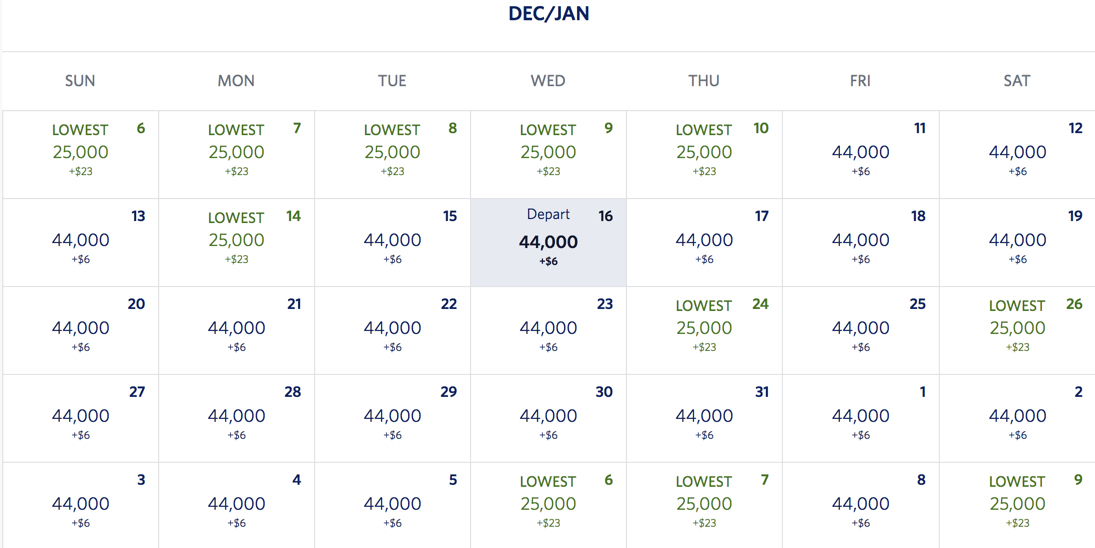Select December 24 lowest fare
This screenshot has width=1095, height=548.
pos(704,330)
